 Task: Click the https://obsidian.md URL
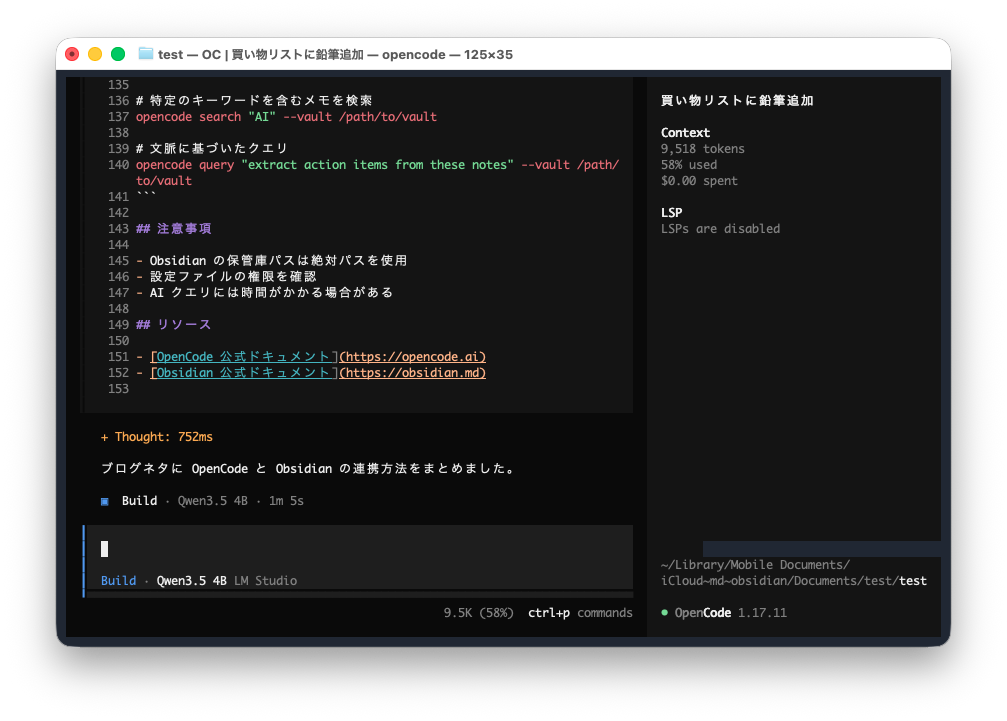coord(412,372)
